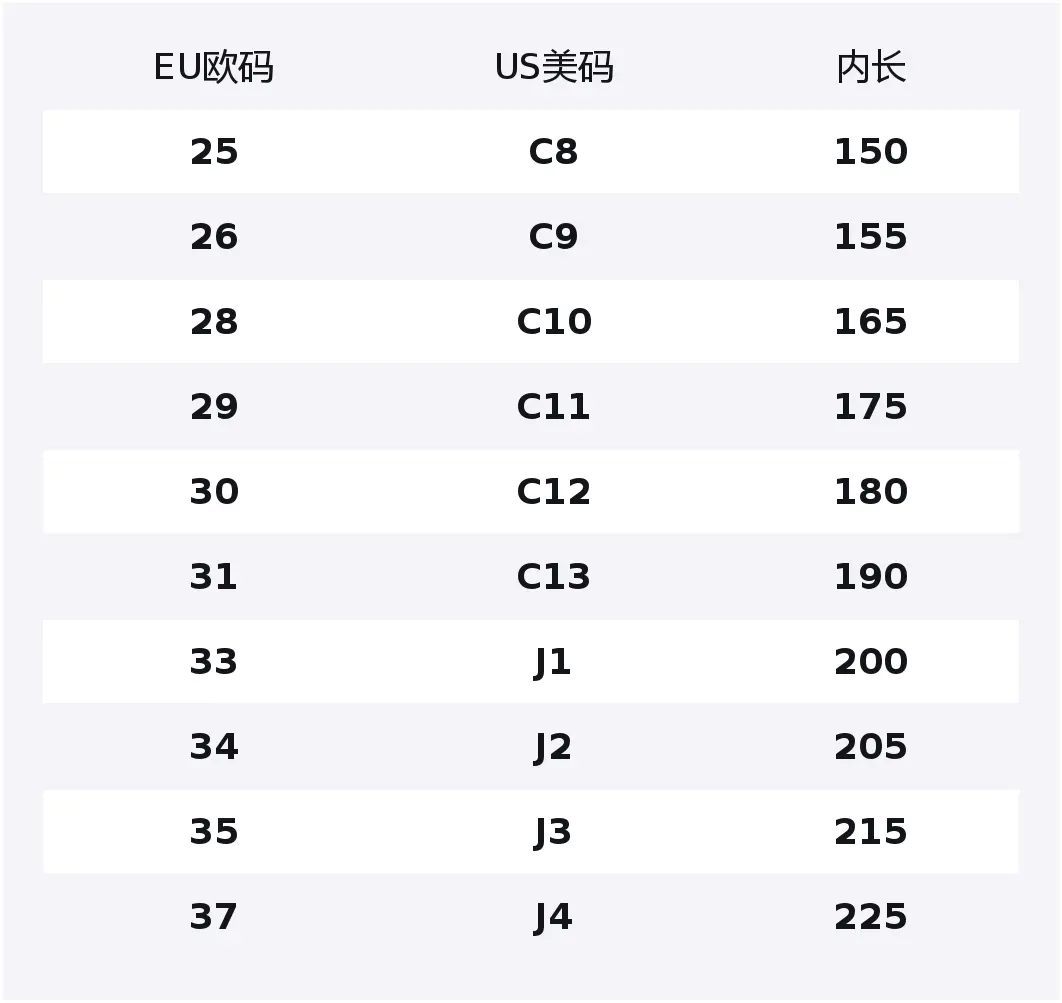Click inner length value 165
Screen dimensions: 1062x1003
[871, 322]
